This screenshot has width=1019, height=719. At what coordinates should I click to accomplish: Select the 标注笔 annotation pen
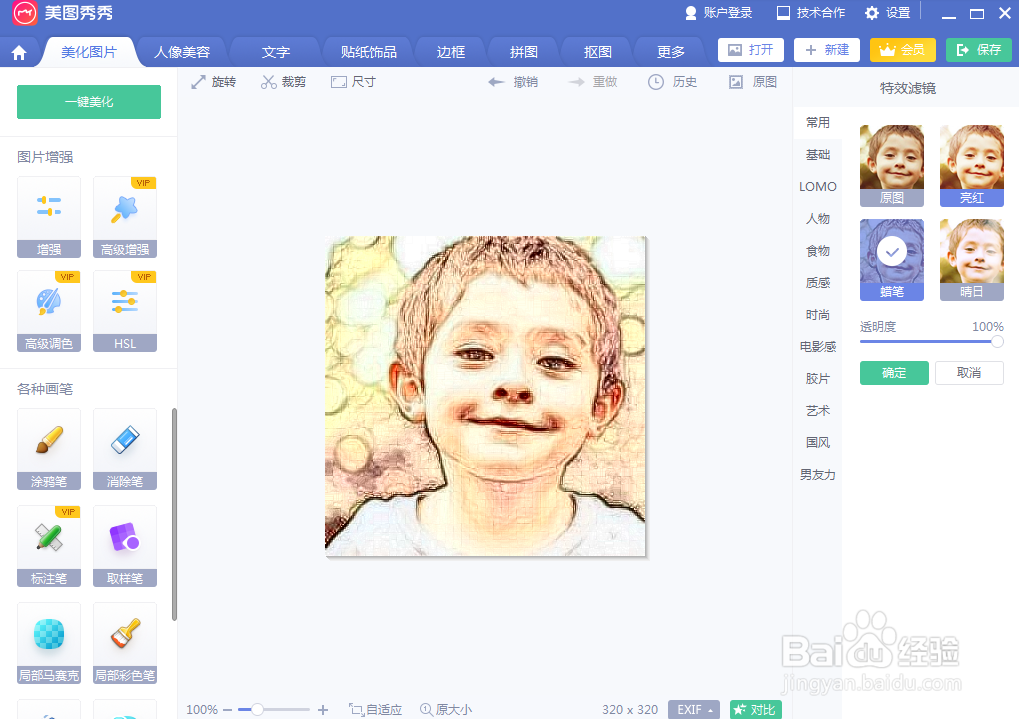(49, 546)
